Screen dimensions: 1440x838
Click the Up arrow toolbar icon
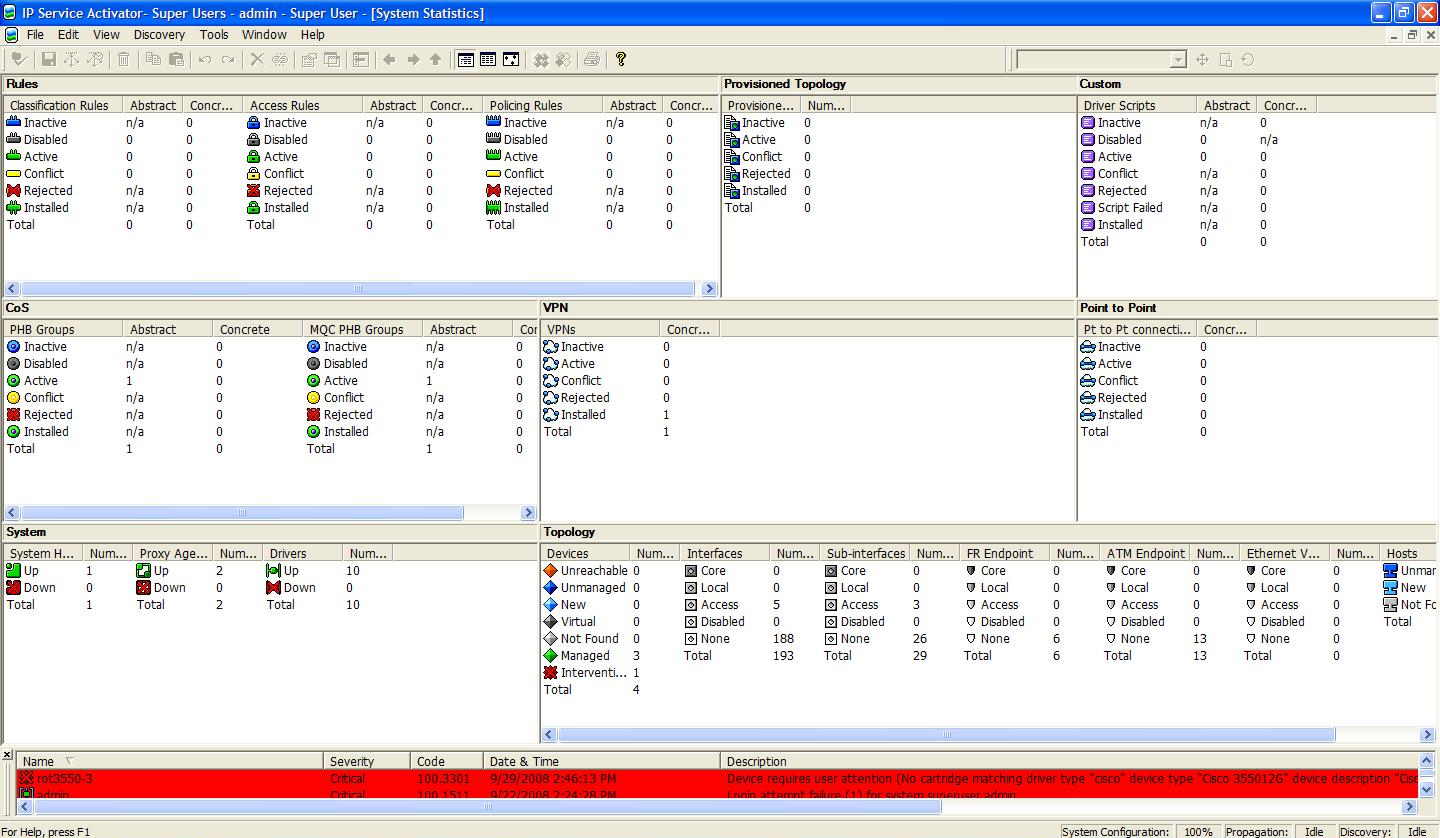435,60
